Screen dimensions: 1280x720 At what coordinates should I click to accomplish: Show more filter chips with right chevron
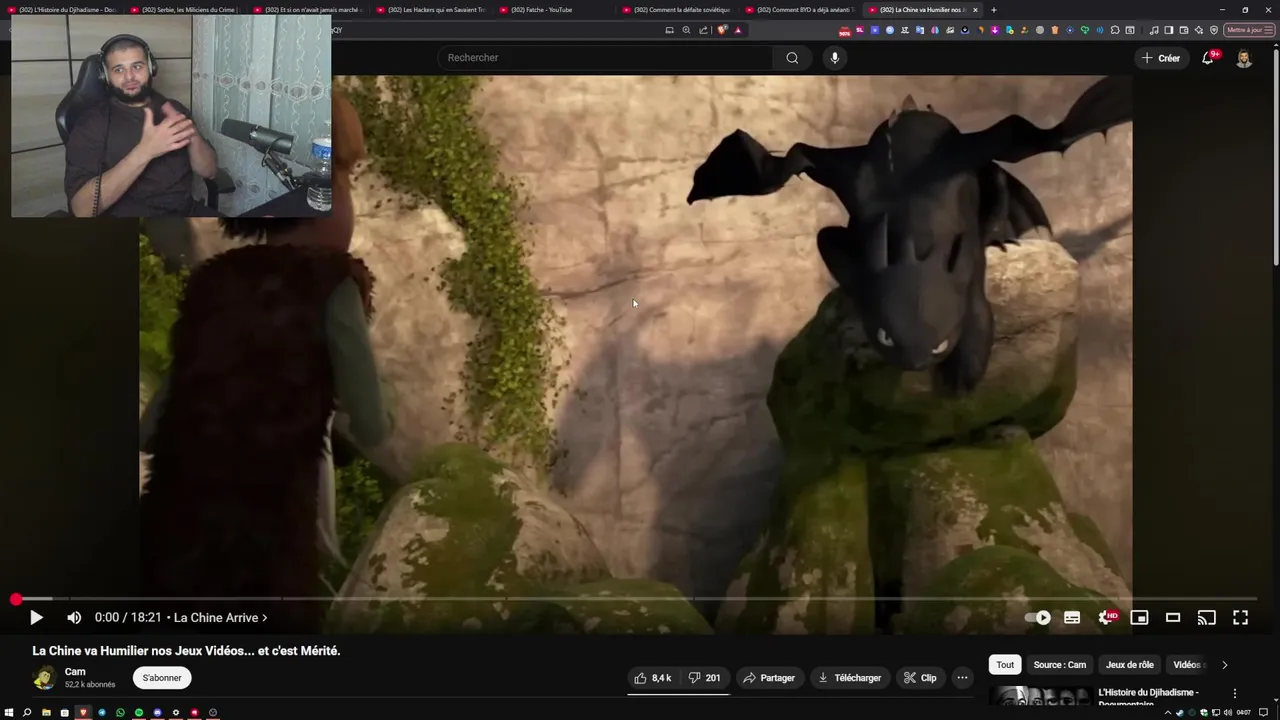click(1225, 665)
